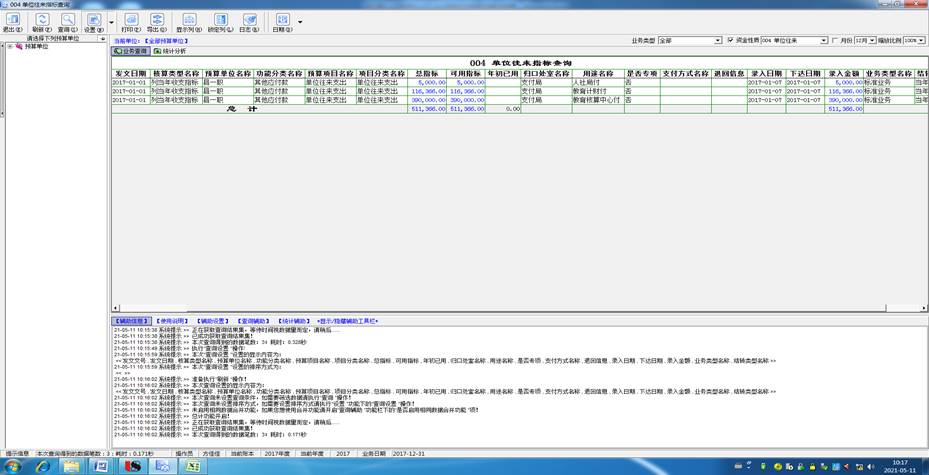Enable the 月份 month checkbox

835,40
